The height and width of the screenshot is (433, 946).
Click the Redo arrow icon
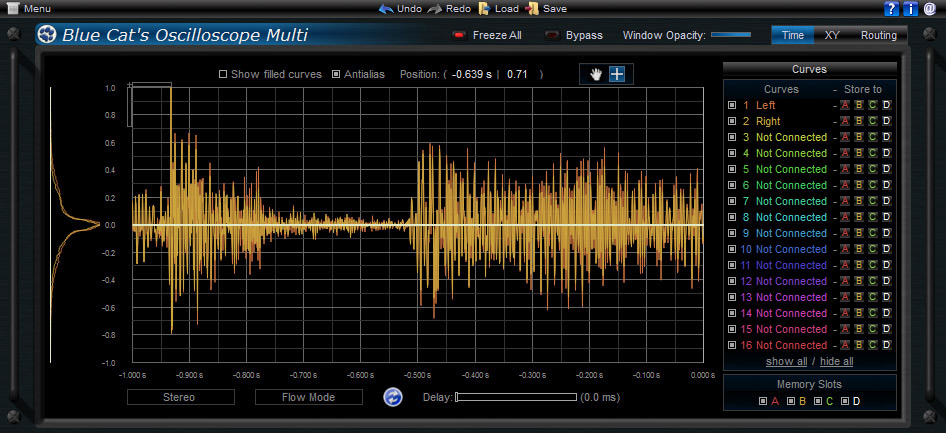point(435,9)
